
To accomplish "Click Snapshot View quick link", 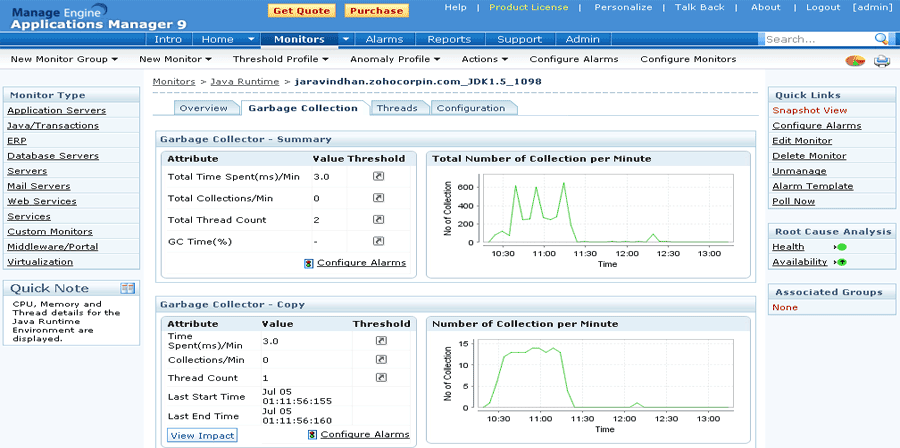I will (x=809, y=110).
